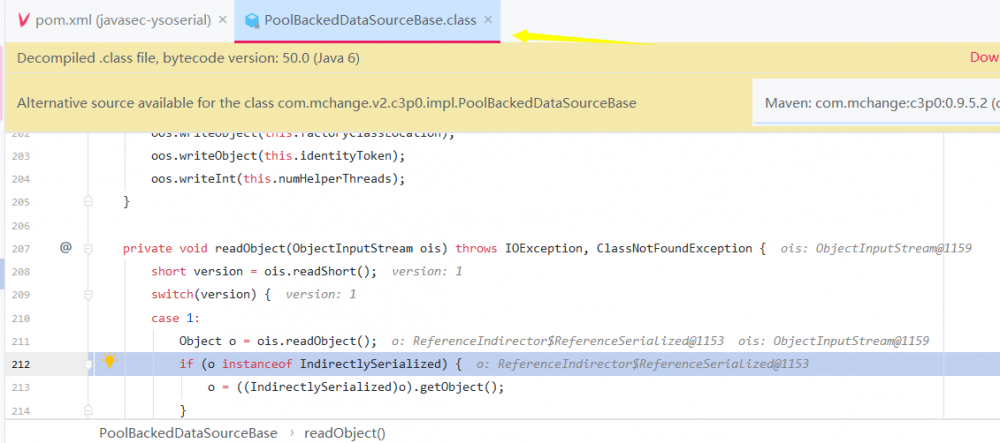The image size is (1000, 443).
Task: Click 'ClassNotFoundException' in the readObject signature
Action: tap(674, 248)
